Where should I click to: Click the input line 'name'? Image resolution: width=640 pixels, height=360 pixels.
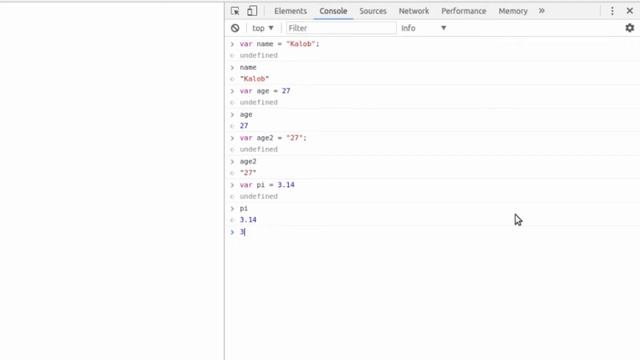[248, 67]
